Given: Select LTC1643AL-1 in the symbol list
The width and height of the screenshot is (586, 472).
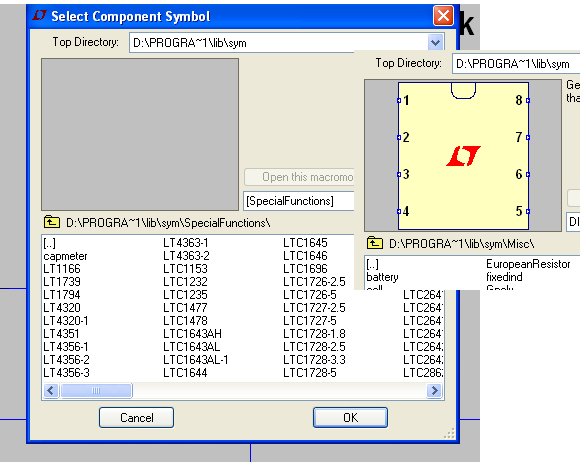Looking at the screenshot, I should coord(195,360).
